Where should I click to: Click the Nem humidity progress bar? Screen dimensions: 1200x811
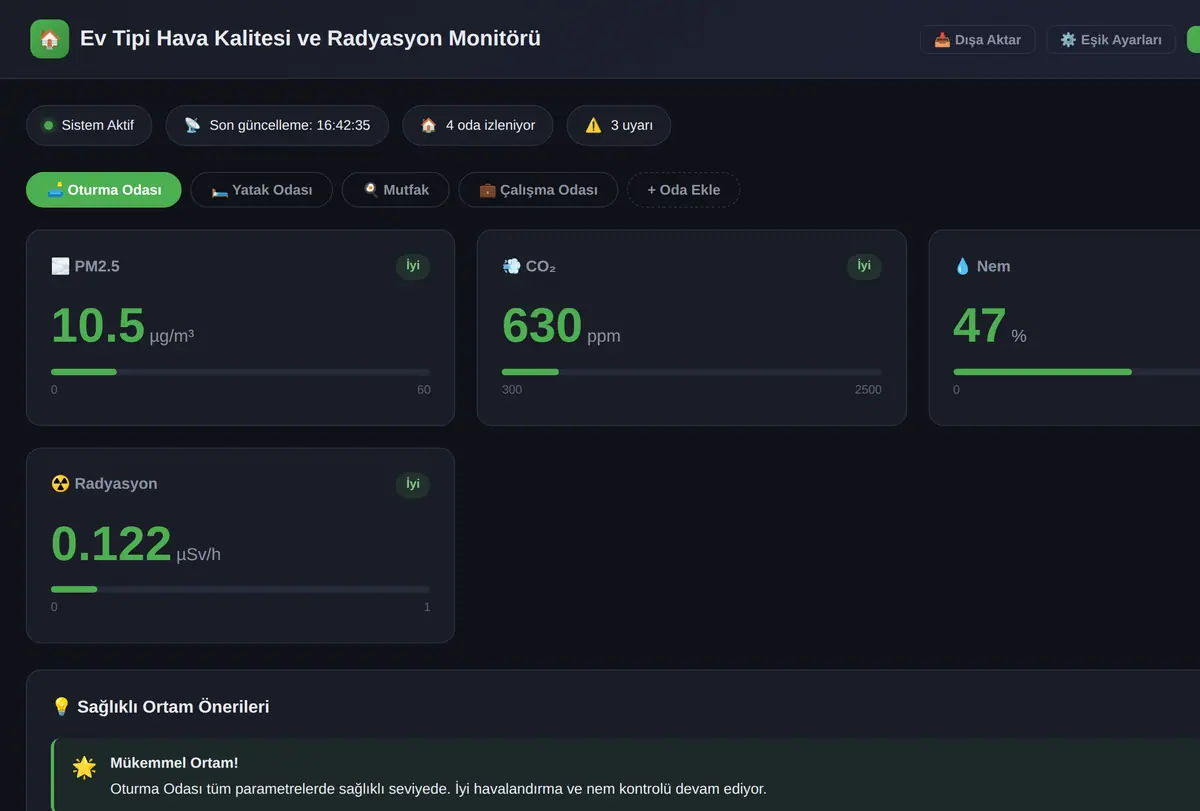click(1076, 372)
